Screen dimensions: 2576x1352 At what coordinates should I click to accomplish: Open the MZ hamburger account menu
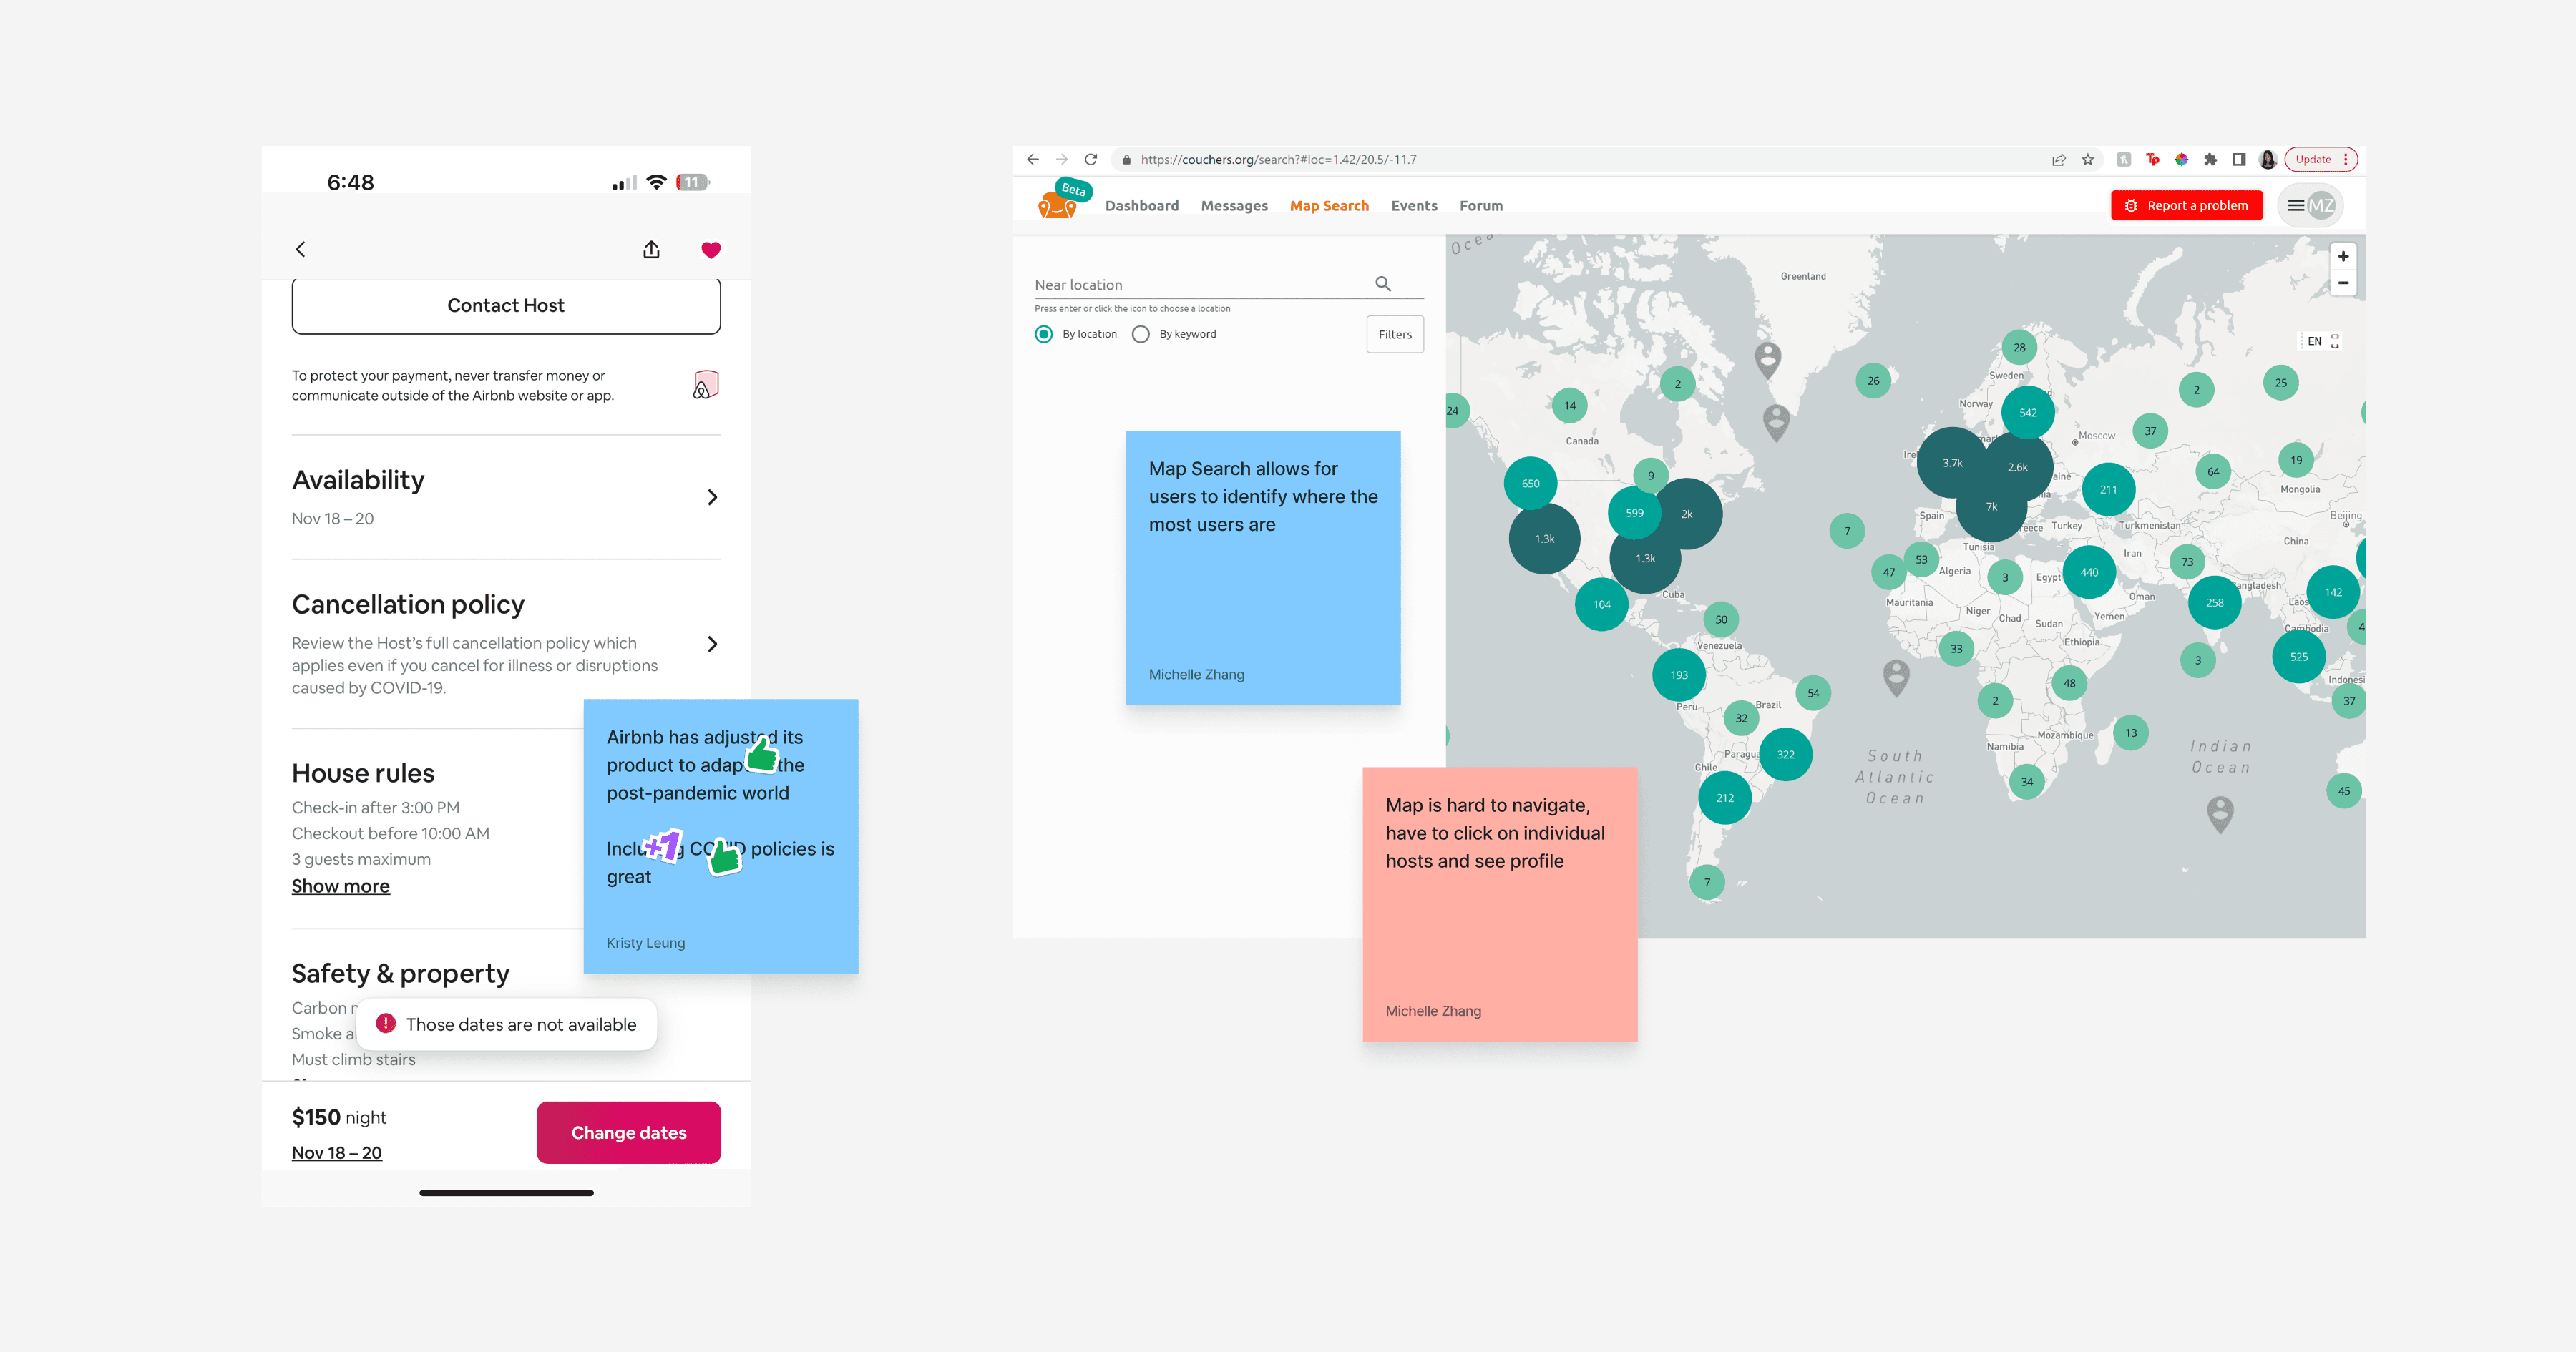click(2310, 205)
